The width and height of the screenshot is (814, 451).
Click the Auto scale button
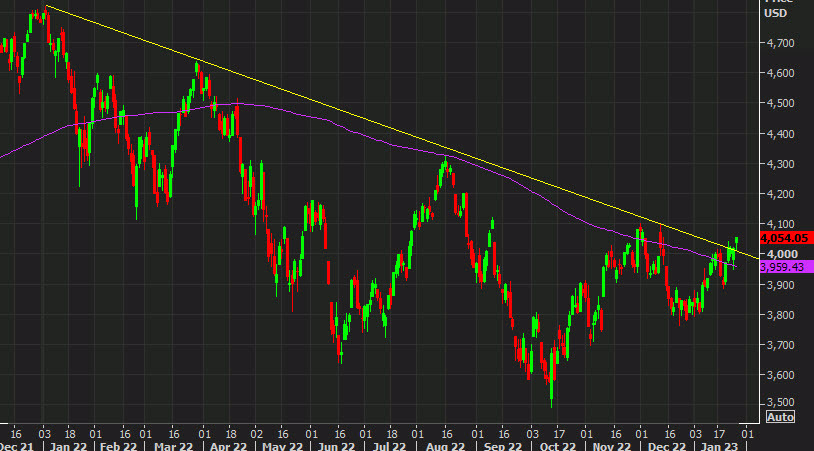tap(779, 416)
